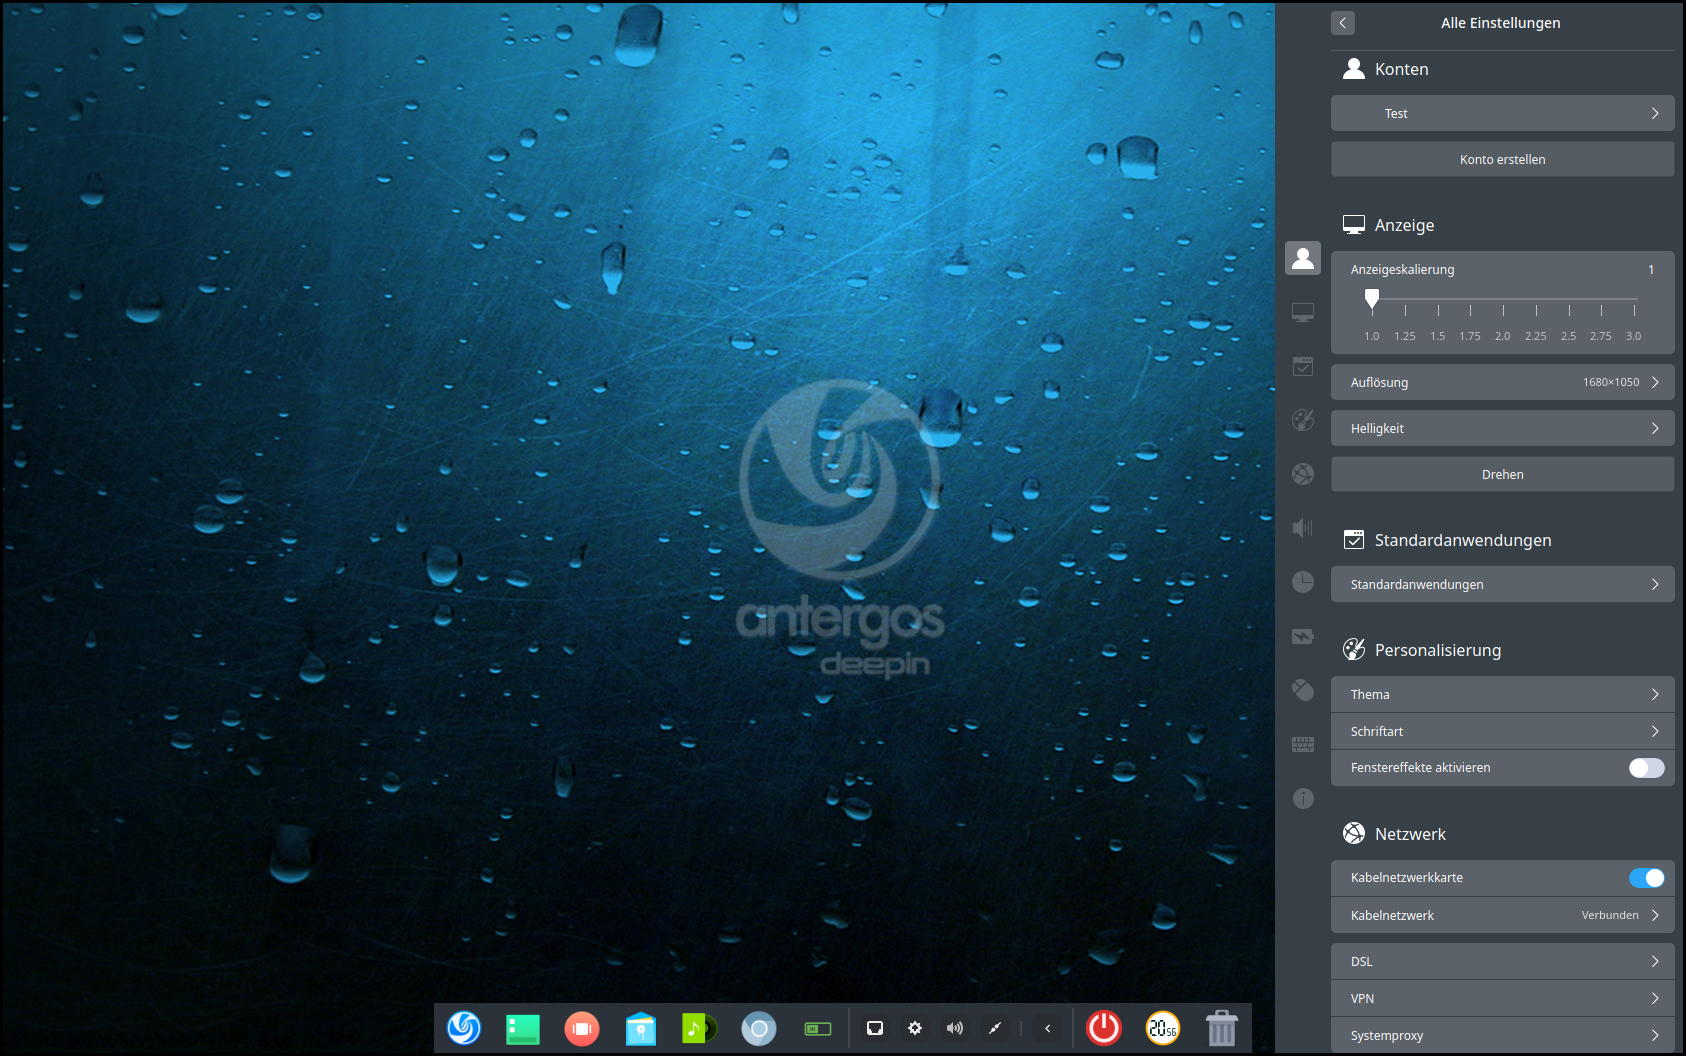Open the Thema settings via its chevron
Screen dimensions: 1686x1056
click(1656, 693)
